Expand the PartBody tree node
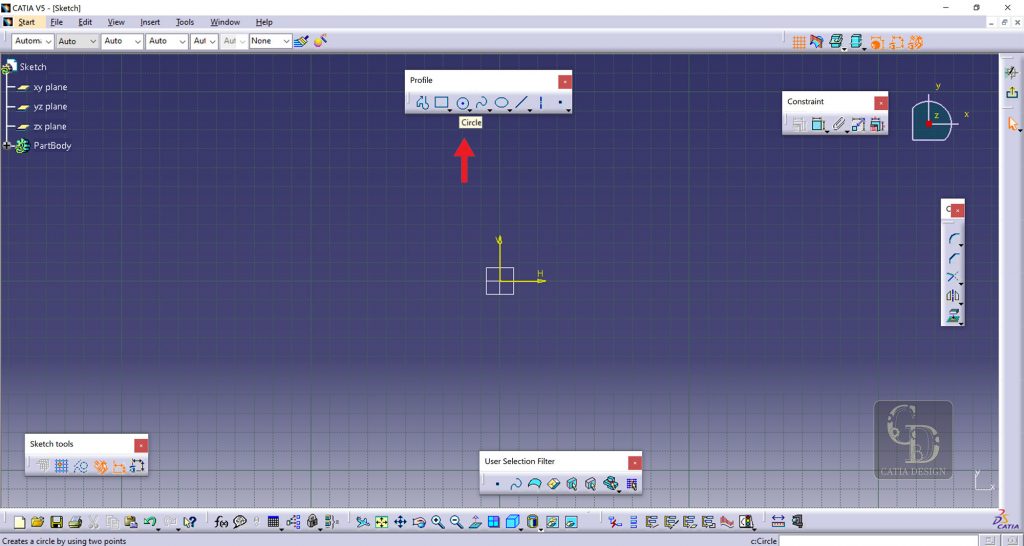The height and width of the screenshot is (546, 1024). pos(6,146)
